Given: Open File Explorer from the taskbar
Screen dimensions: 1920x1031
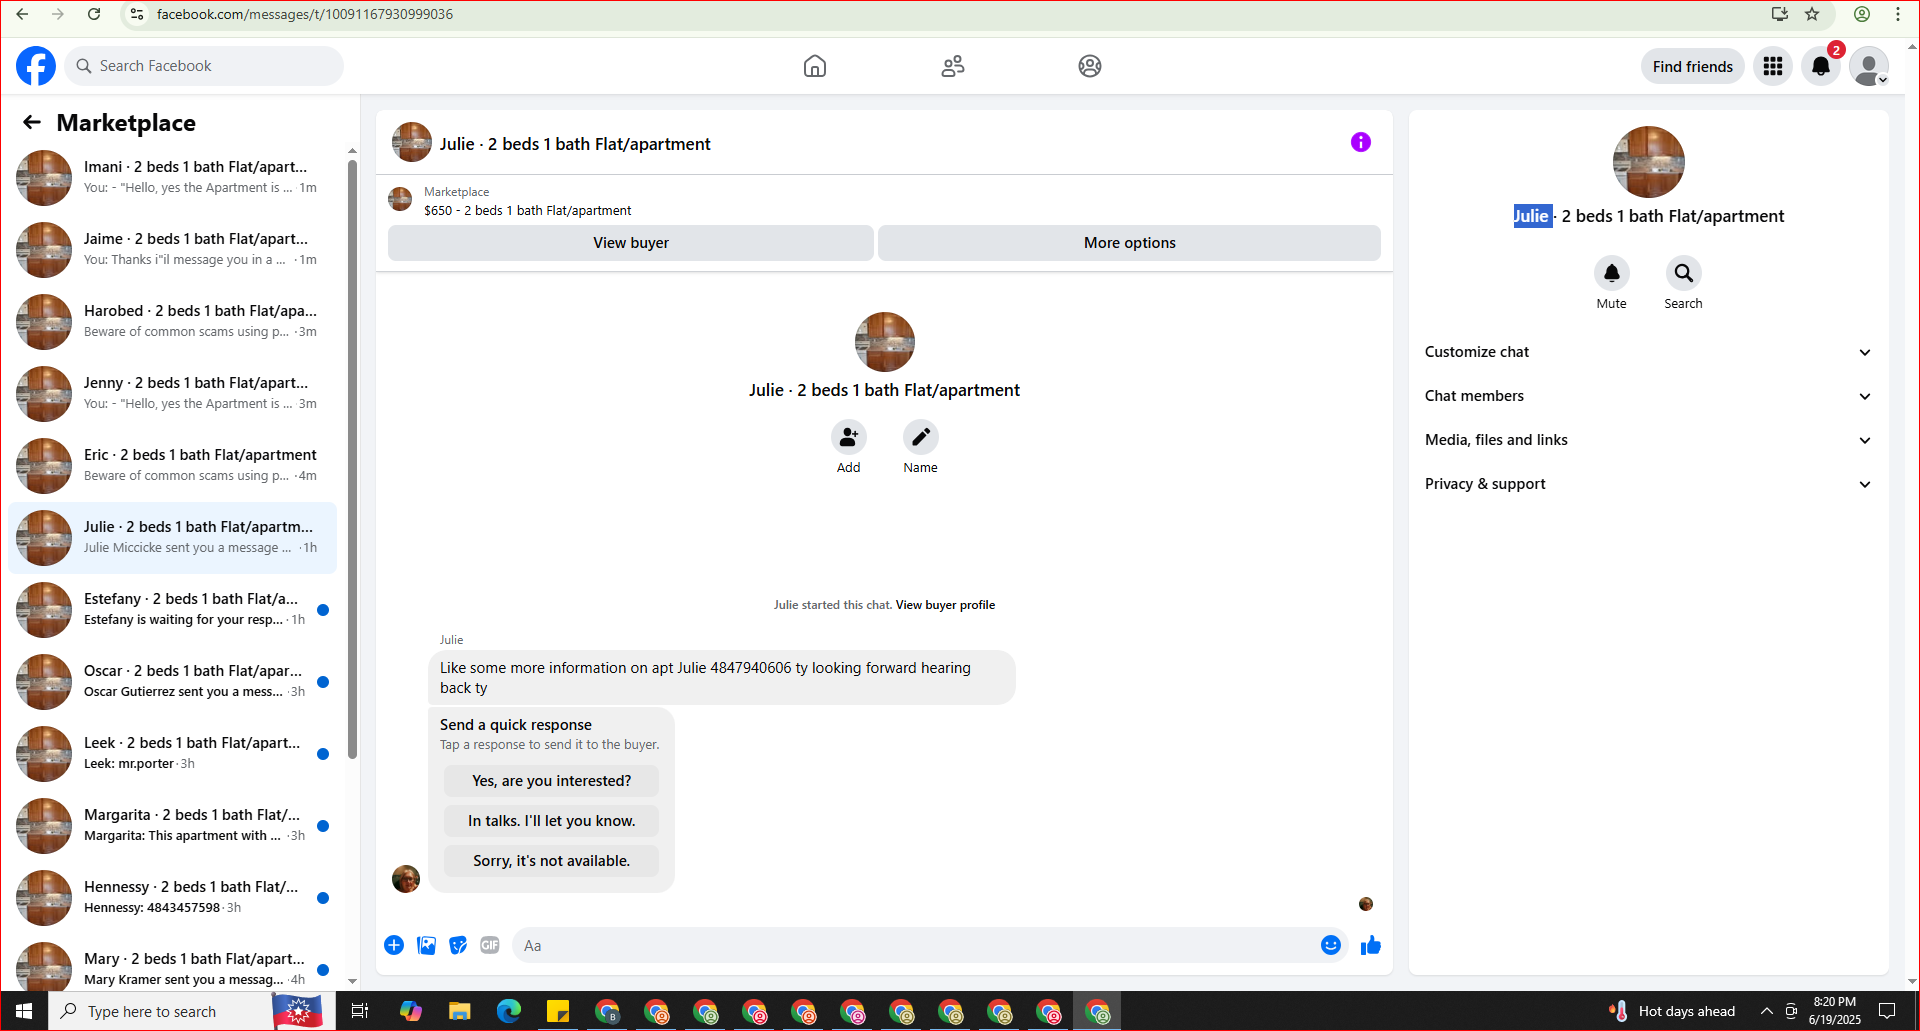Looking at the screenshot, I should tap(459, 1011).
